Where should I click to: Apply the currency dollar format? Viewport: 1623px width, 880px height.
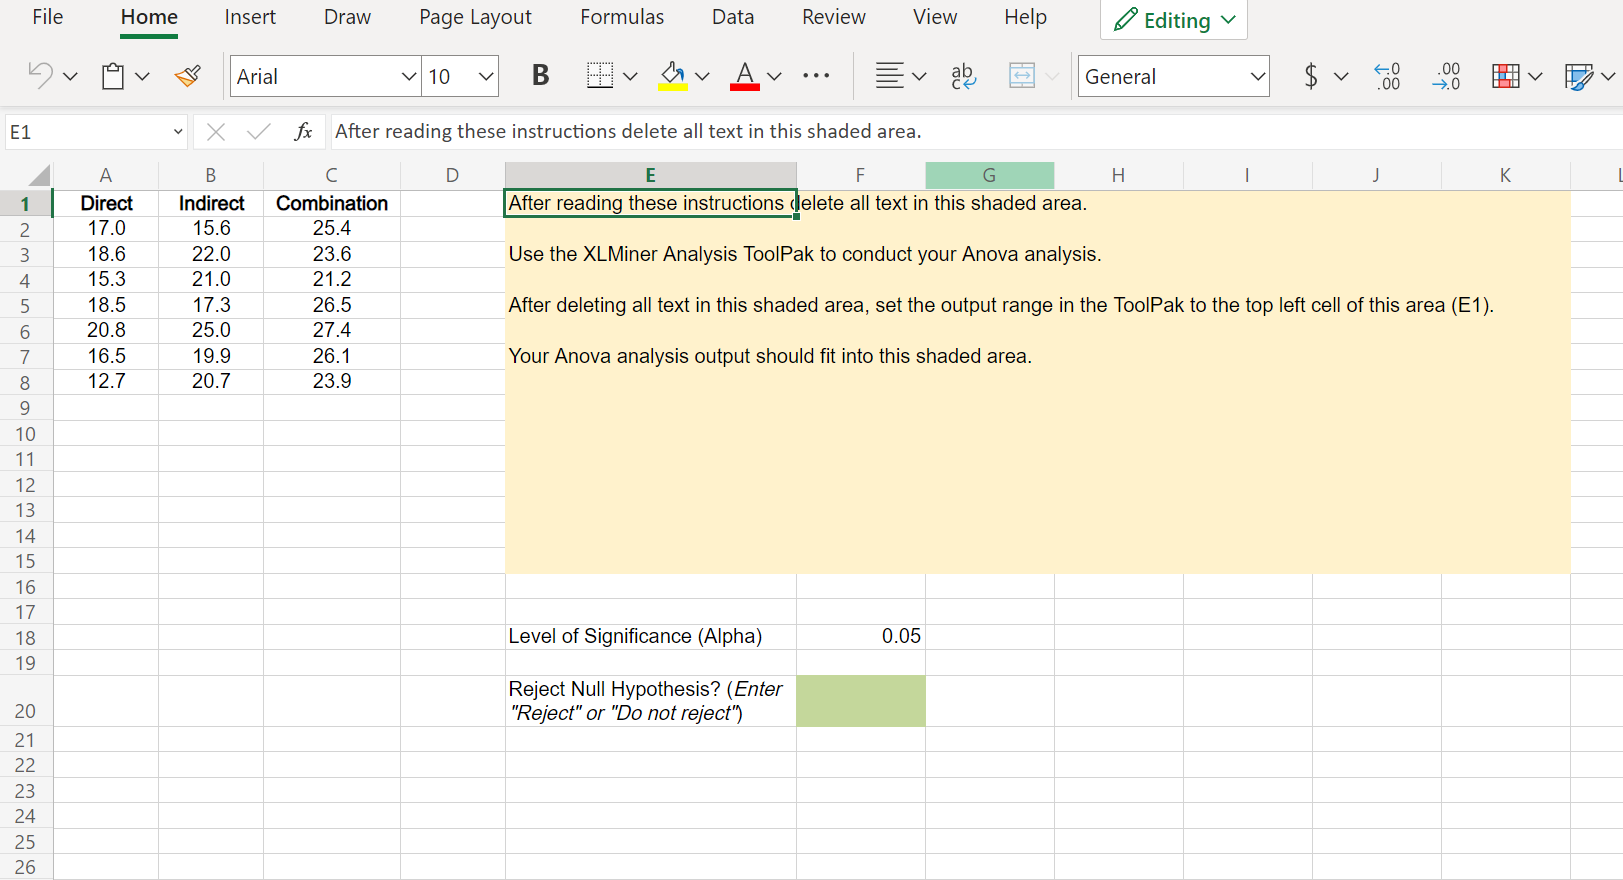(x=1311, y=76)
